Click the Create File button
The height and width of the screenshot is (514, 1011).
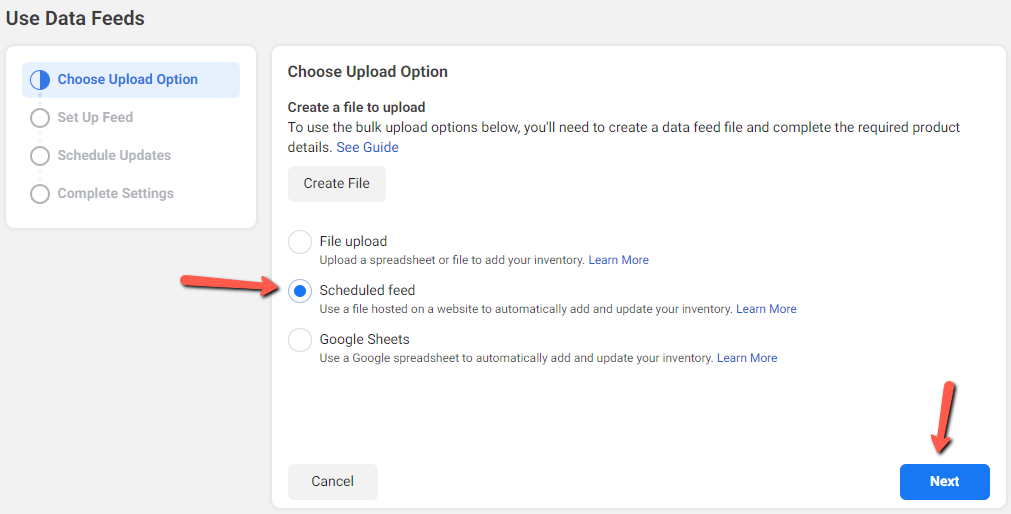(337, 184)
